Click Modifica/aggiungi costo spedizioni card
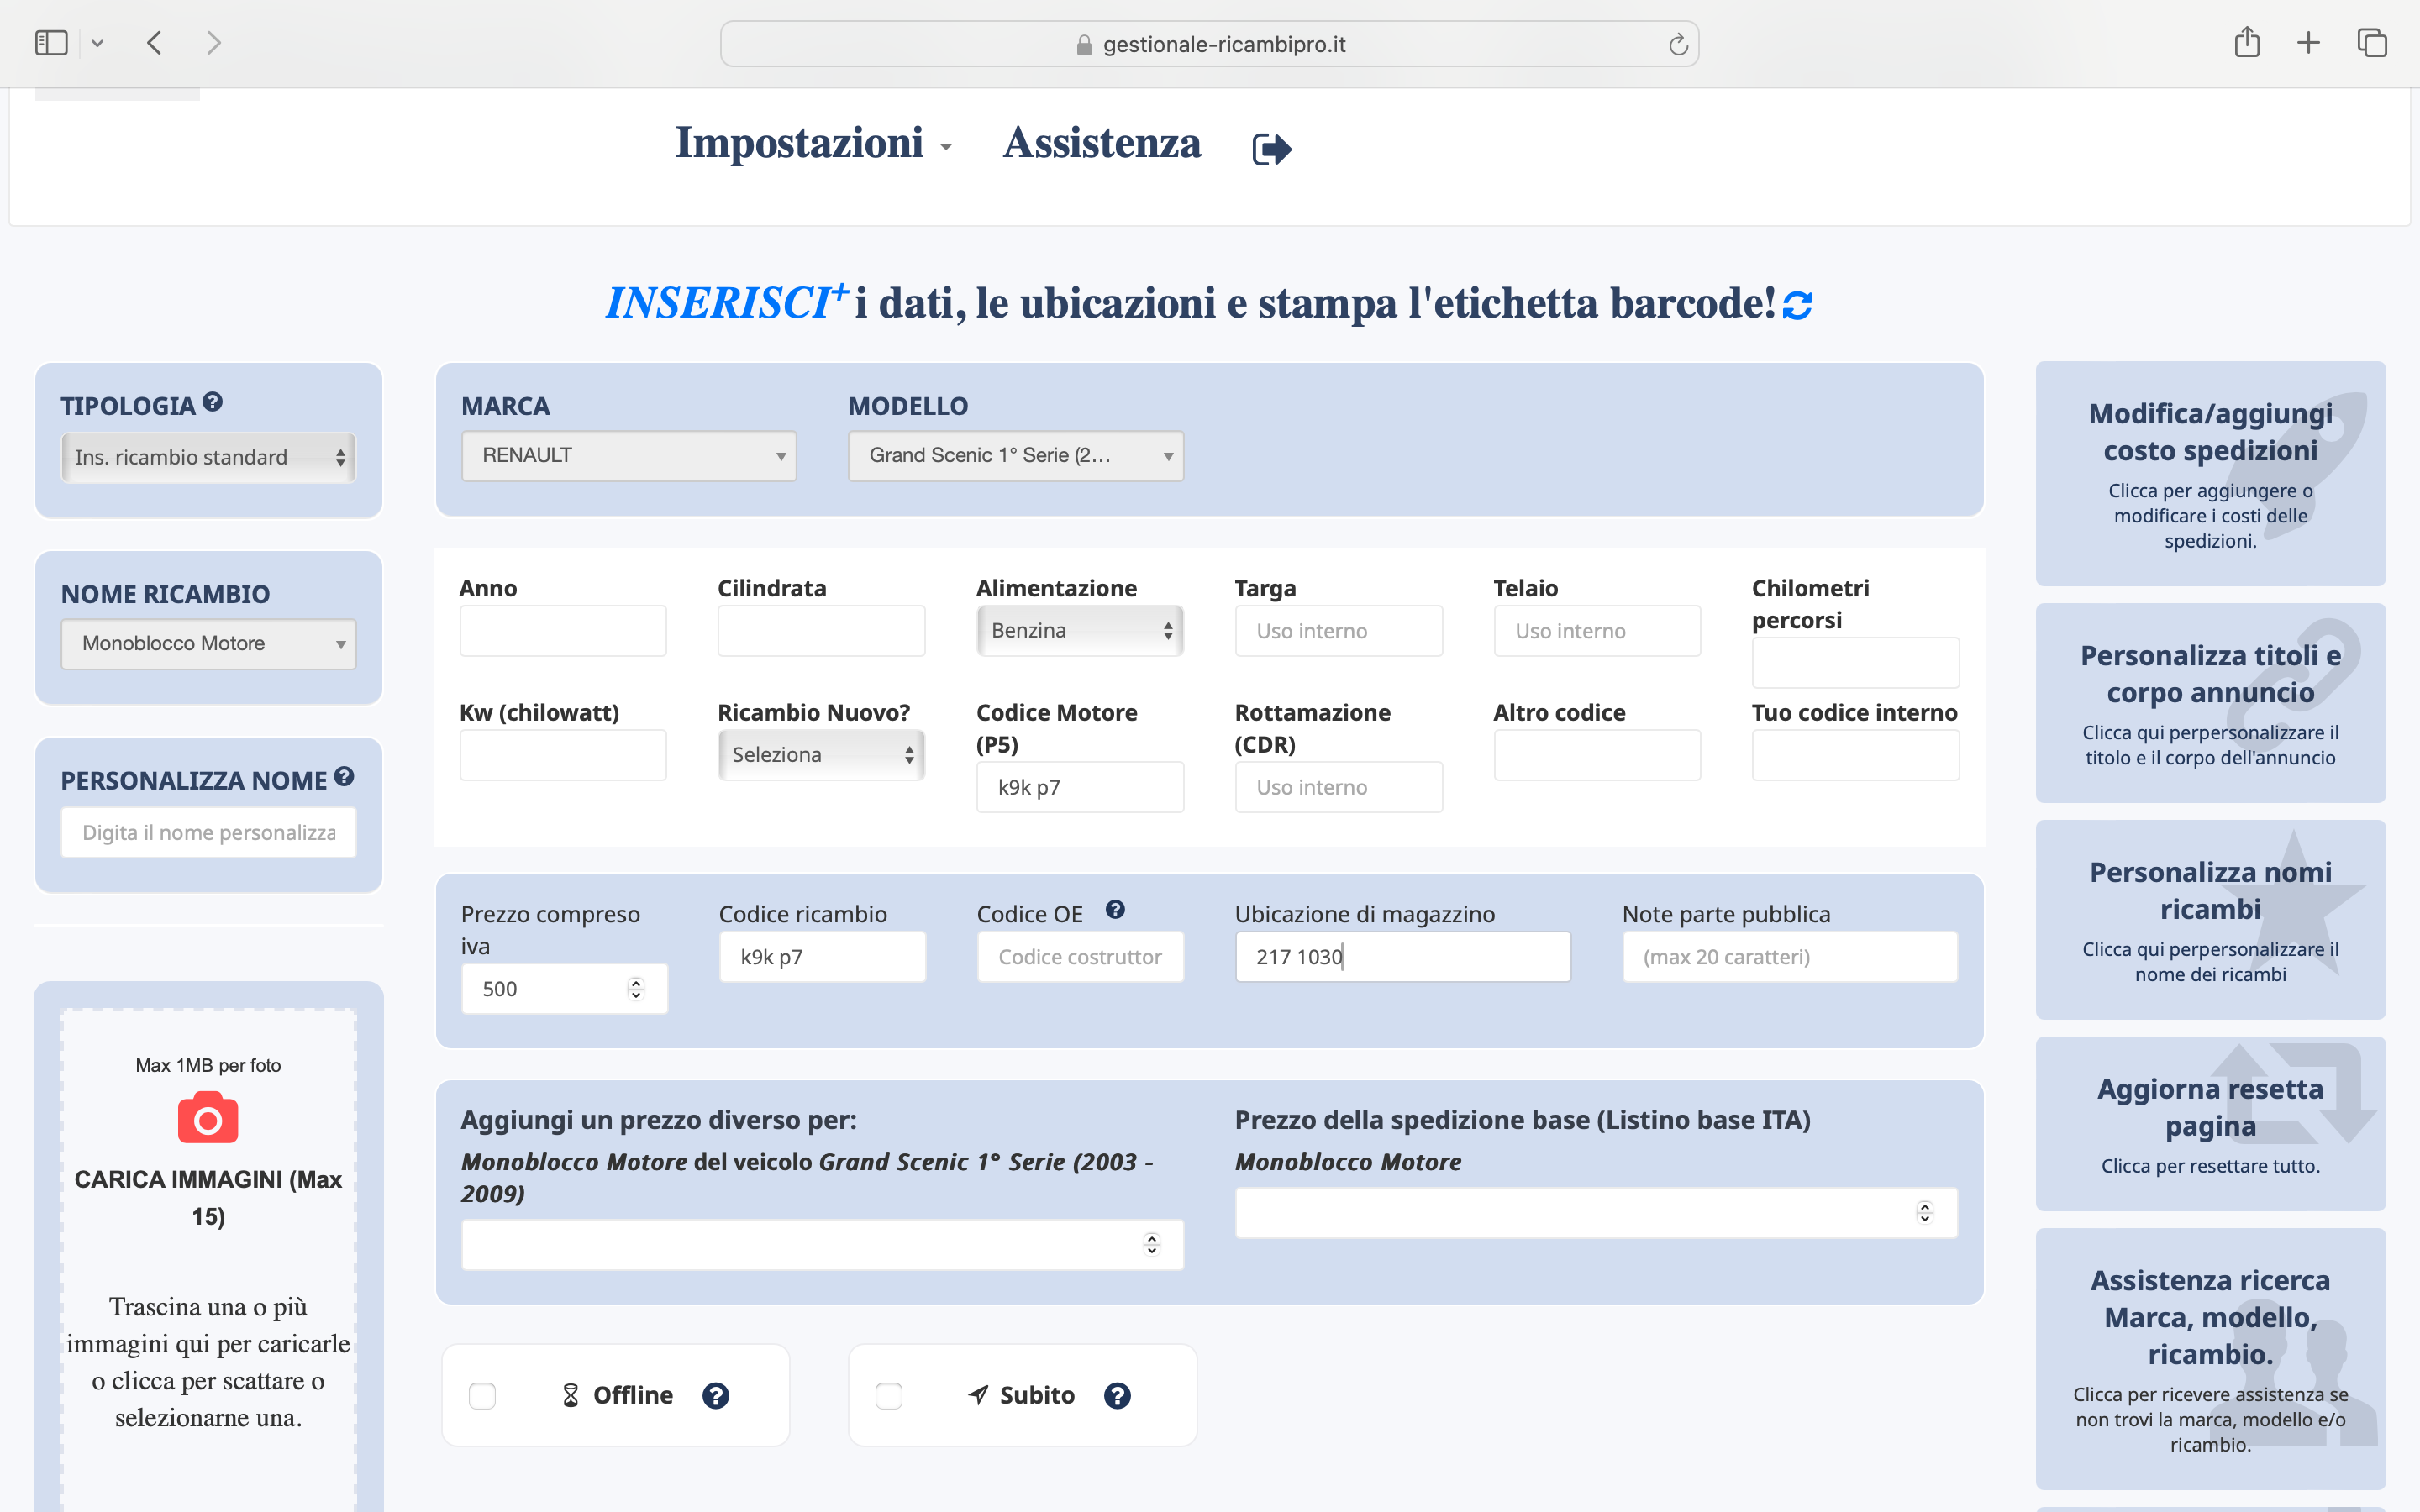Image resolution: width=2420 pixels, height=1512 pixels. 2210,474
